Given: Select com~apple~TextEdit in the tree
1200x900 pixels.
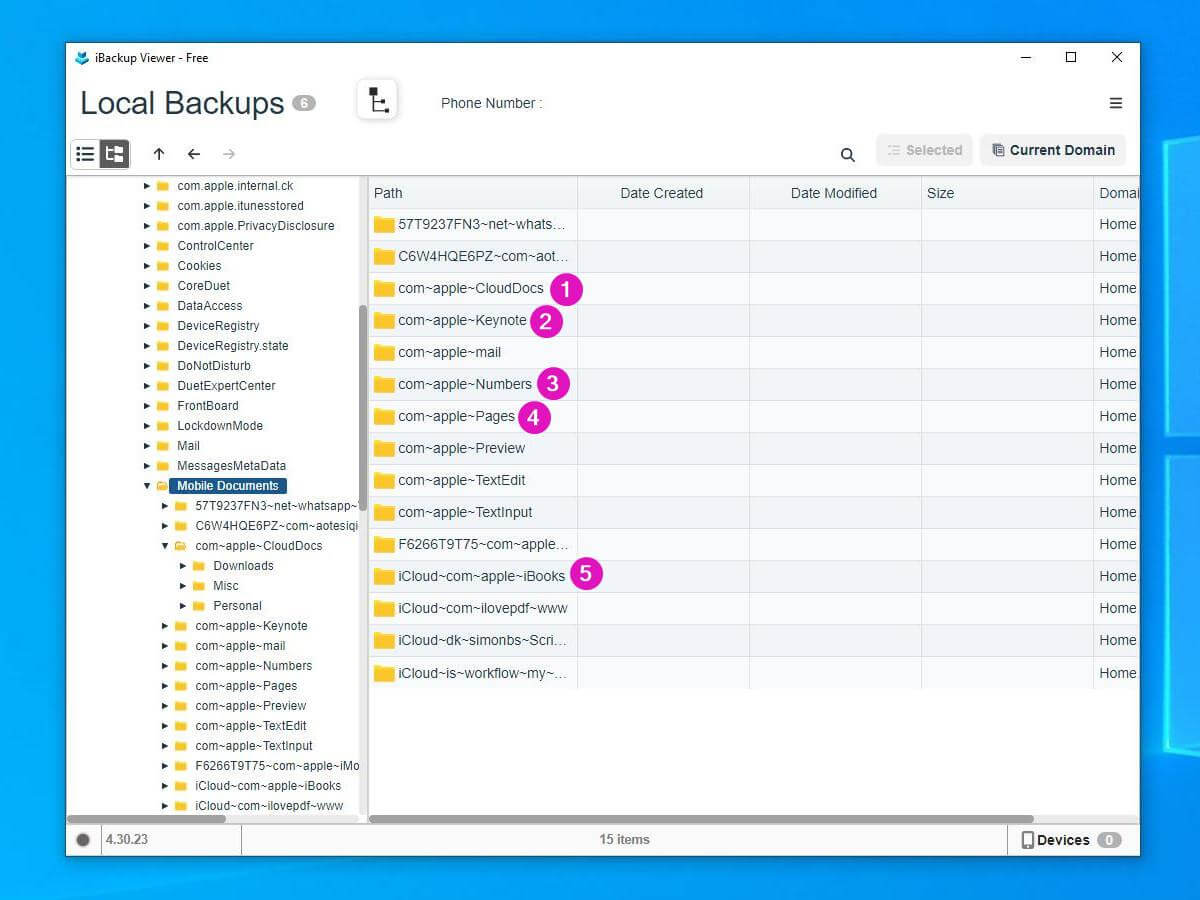Looking at the screenshot, I should (251, 726).
